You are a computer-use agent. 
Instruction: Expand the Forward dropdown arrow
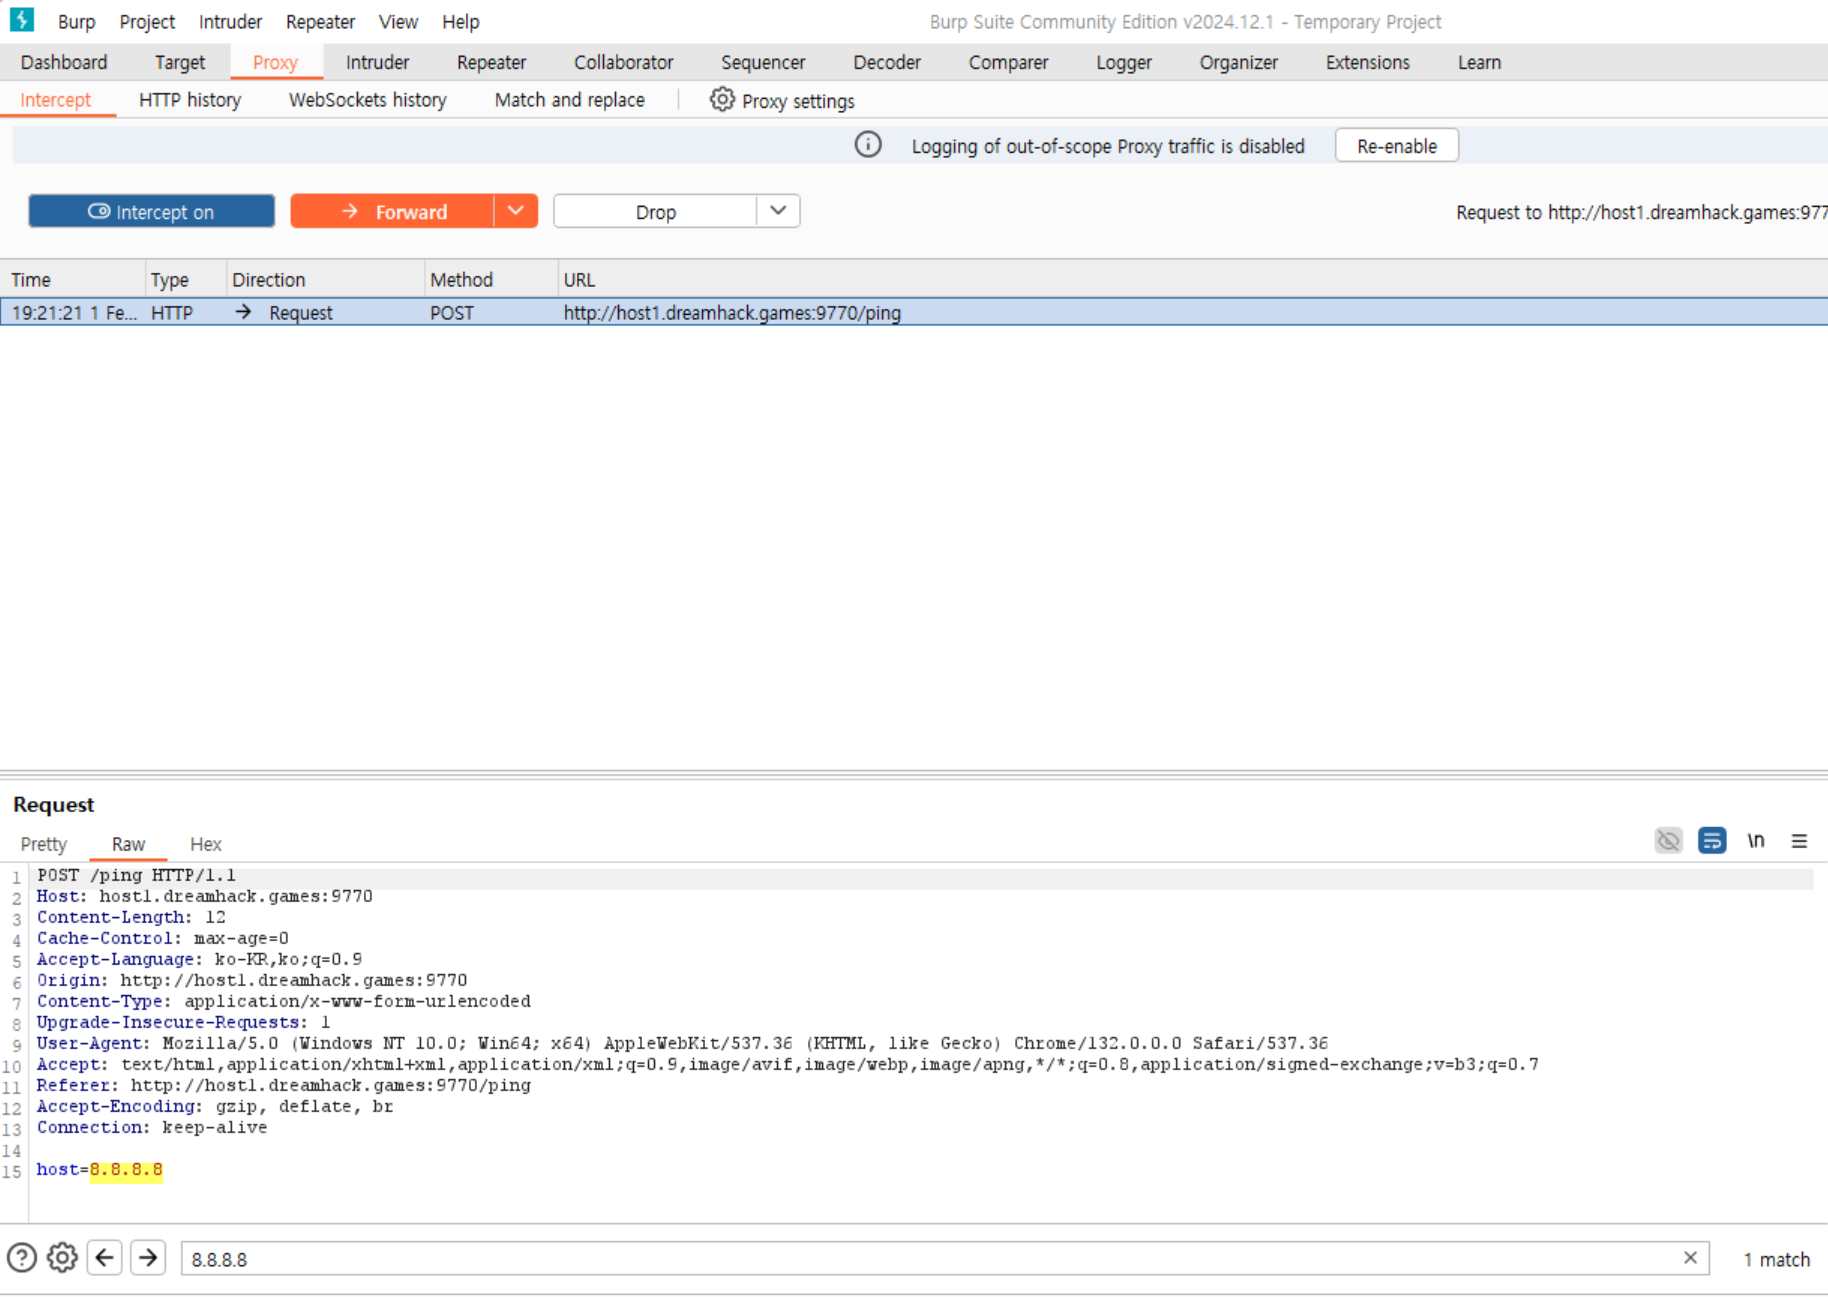tap(516, 211)
